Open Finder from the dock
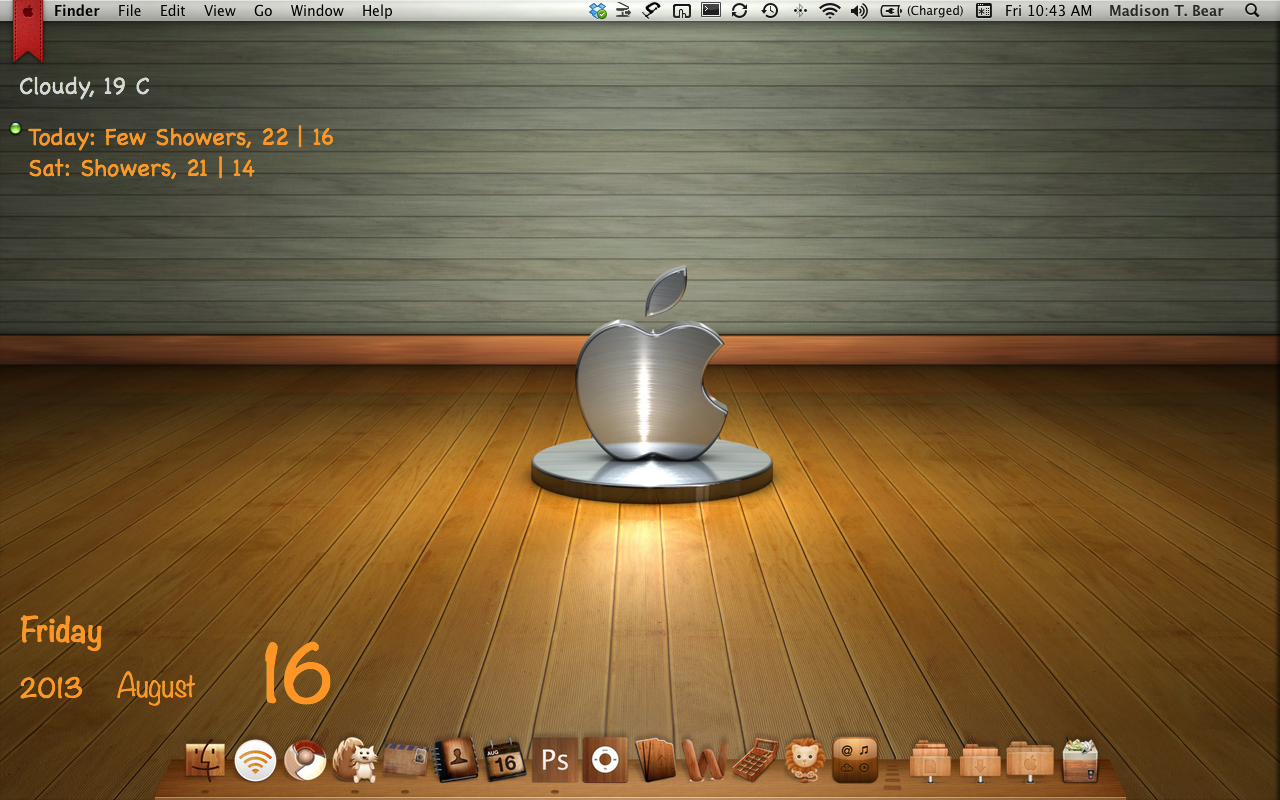Viewport: 1280px width, 800px height. pos(206,762)
